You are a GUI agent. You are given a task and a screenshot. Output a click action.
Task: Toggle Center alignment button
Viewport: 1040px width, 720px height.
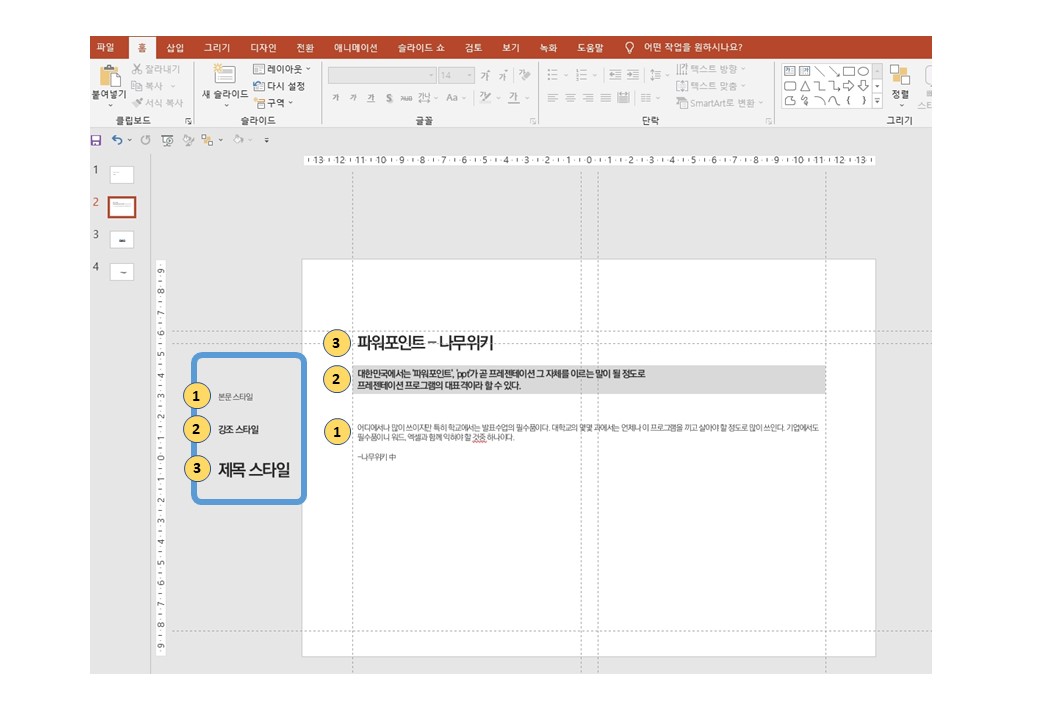click(x=570, y=98)
